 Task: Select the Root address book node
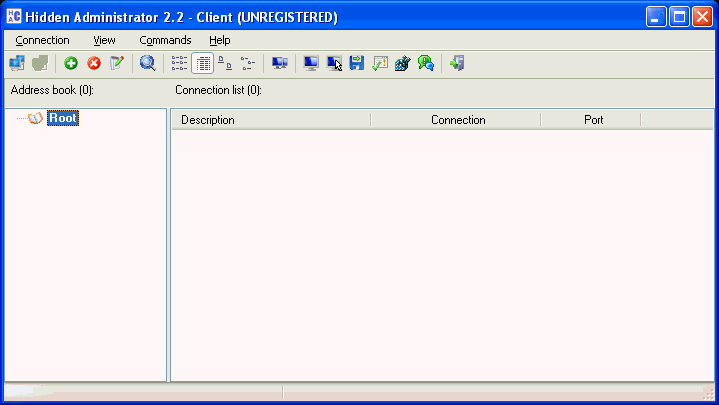coord(62,118)
